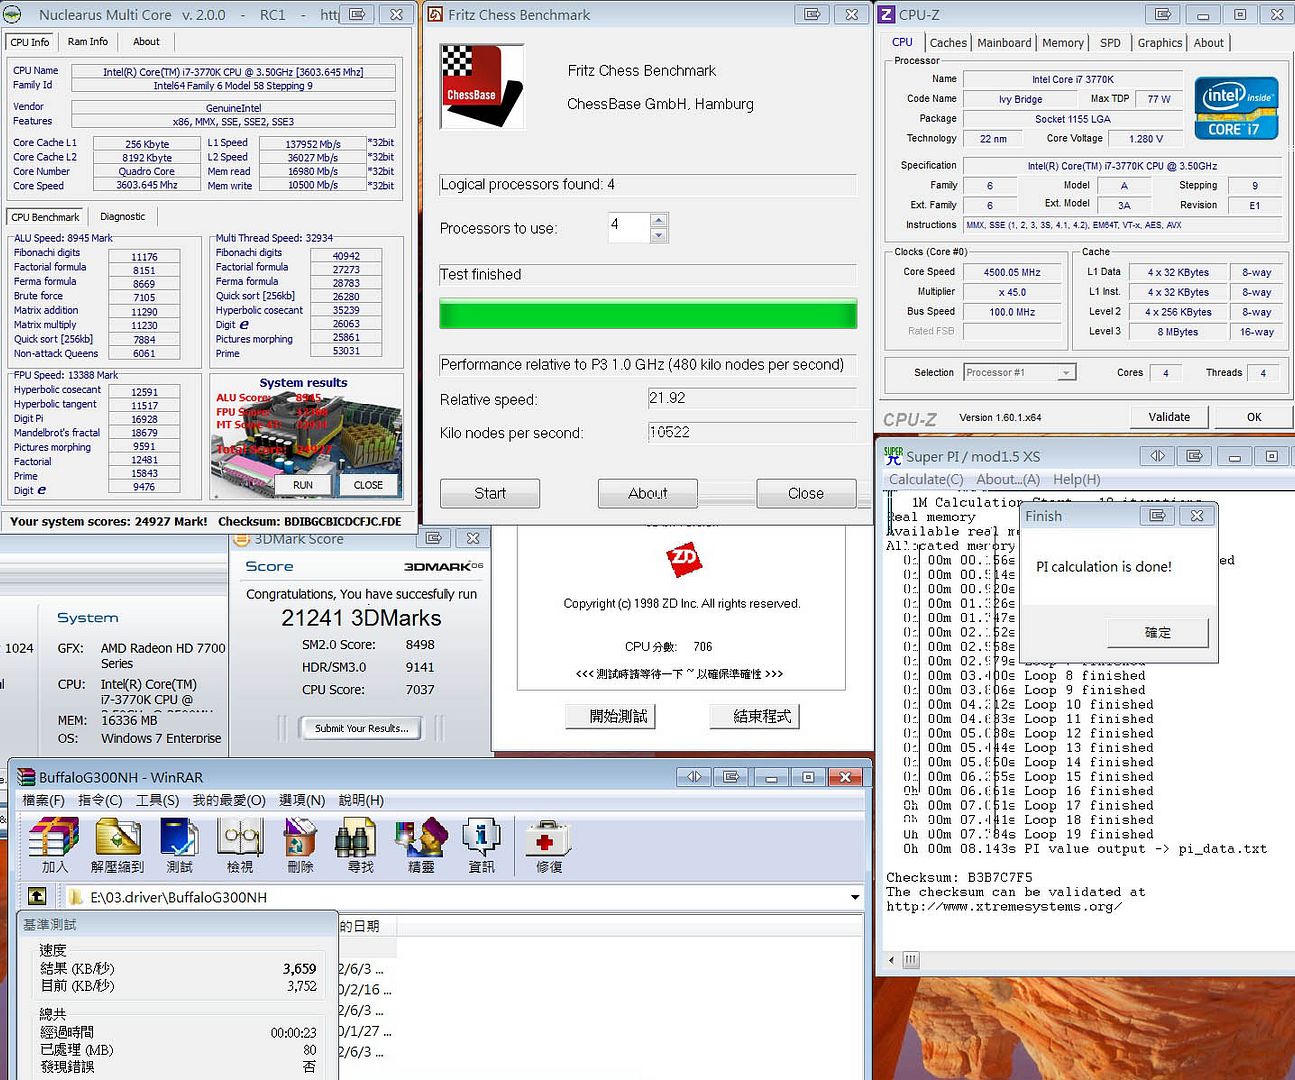Switch to Caches tab in CPU-Z
Image resolution: width=1295 pixels, height=1080 pixels.
(x=948, y=43)
